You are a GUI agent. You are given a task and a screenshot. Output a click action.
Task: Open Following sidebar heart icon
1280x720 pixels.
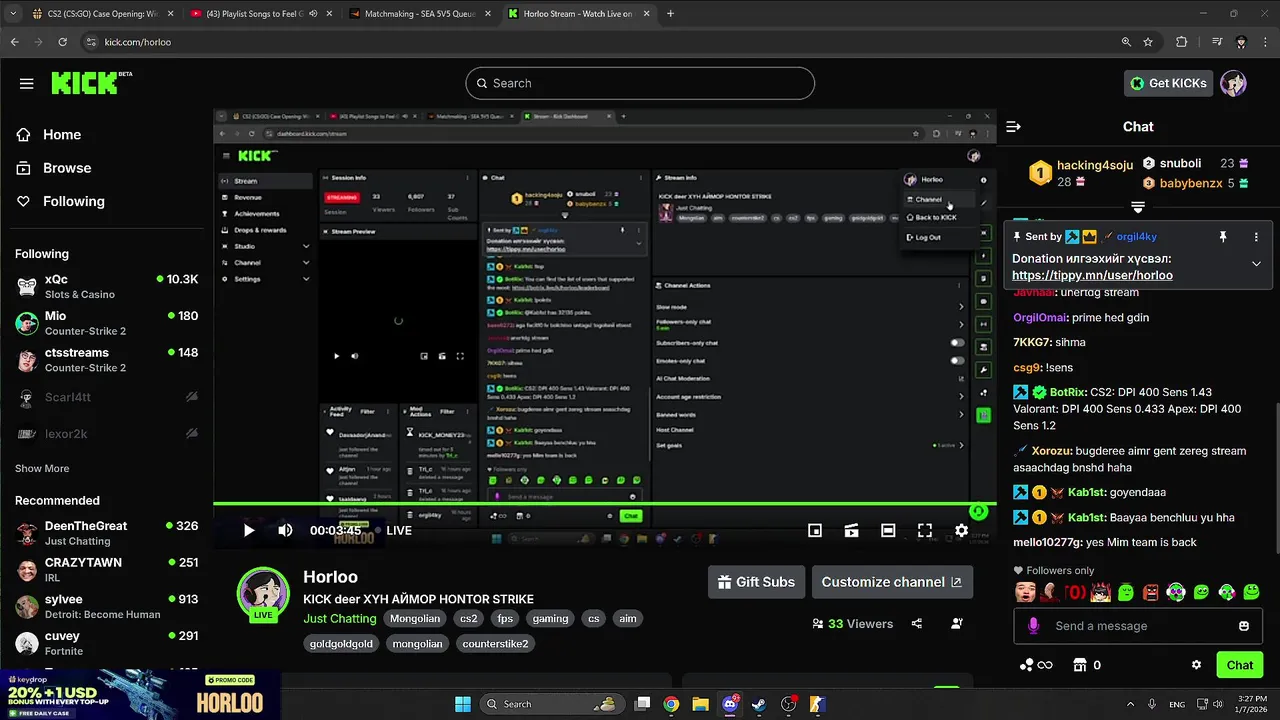coord(23,201)
